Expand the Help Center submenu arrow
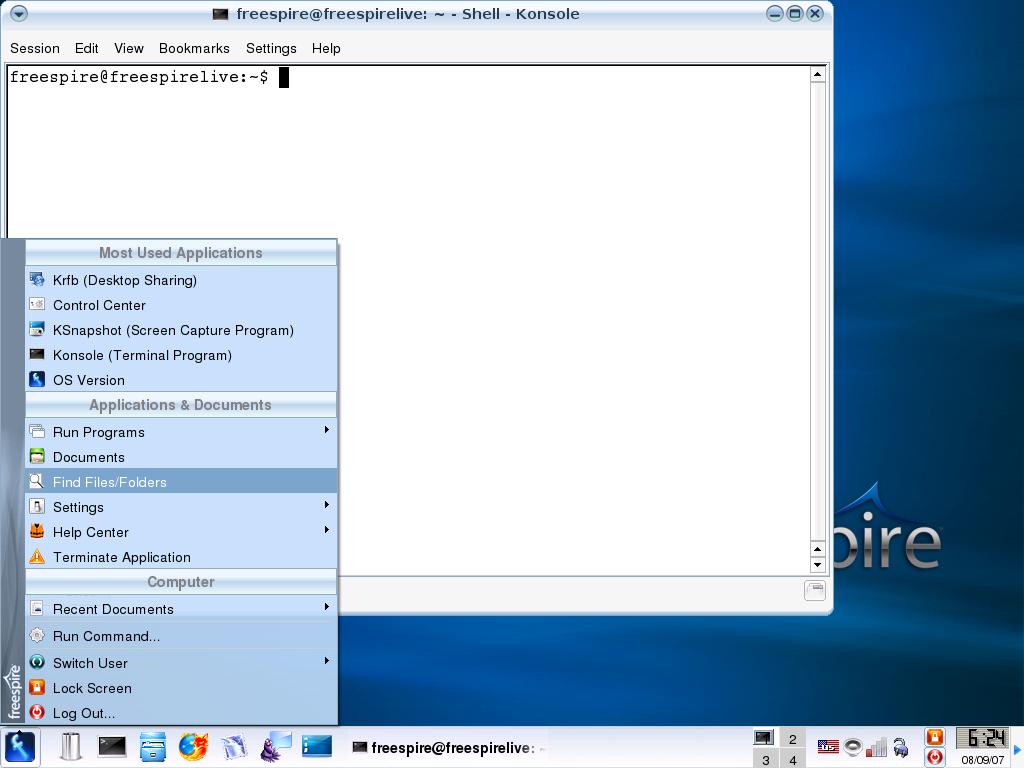 pos(327,530)
